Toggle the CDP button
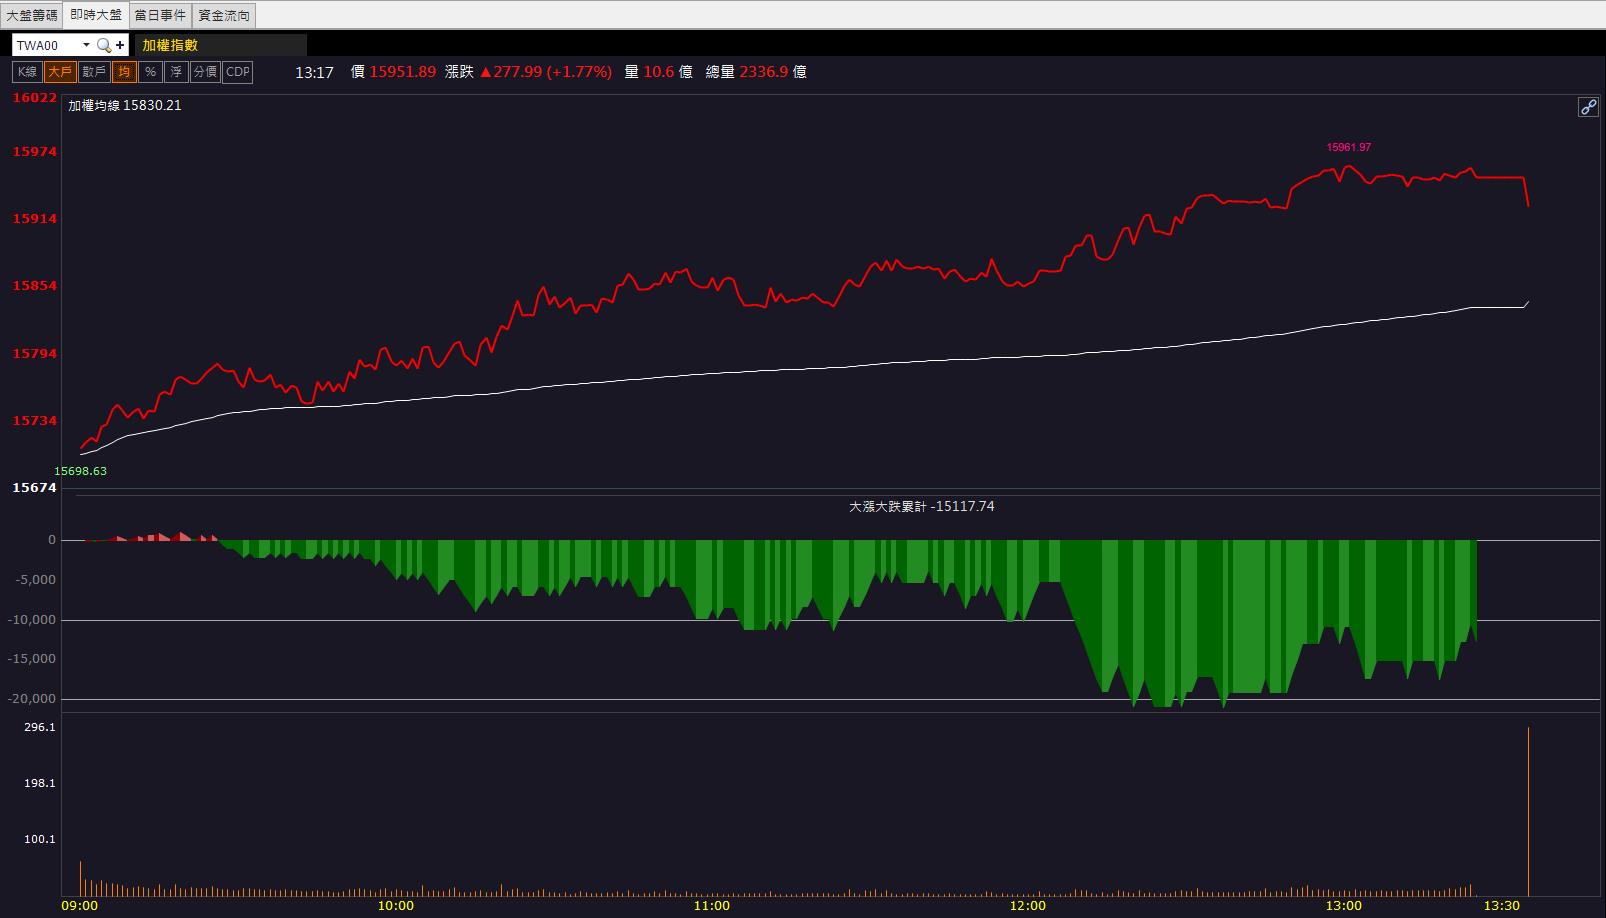Image resolution: width=1606 pixels, height=918 pixels. [x=238, y=72]
